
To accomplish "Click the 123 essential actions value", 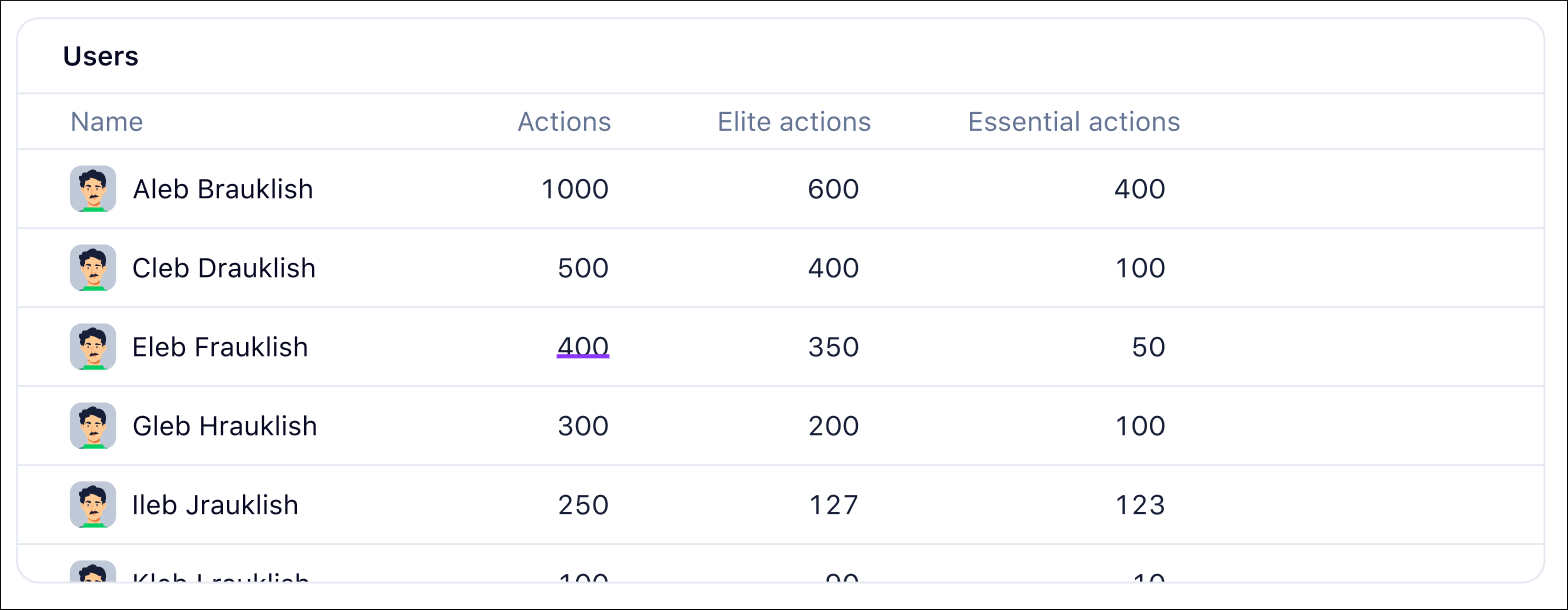I will [x=1140, y=505].
